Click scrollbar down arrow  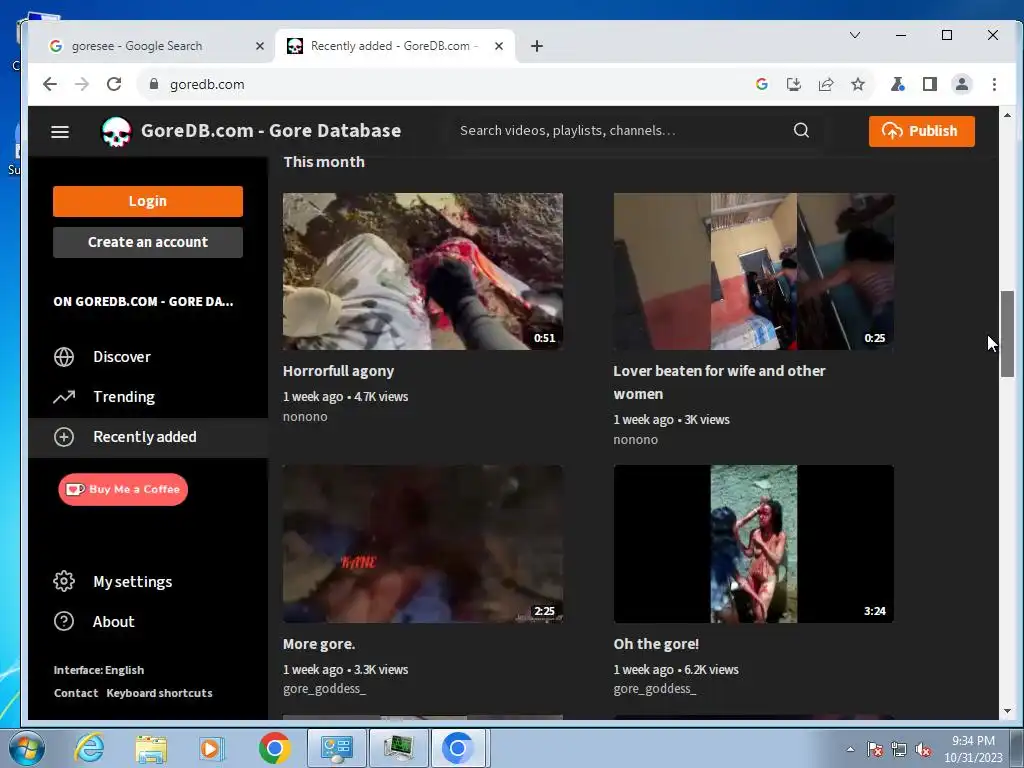(x=1007, y=711)
